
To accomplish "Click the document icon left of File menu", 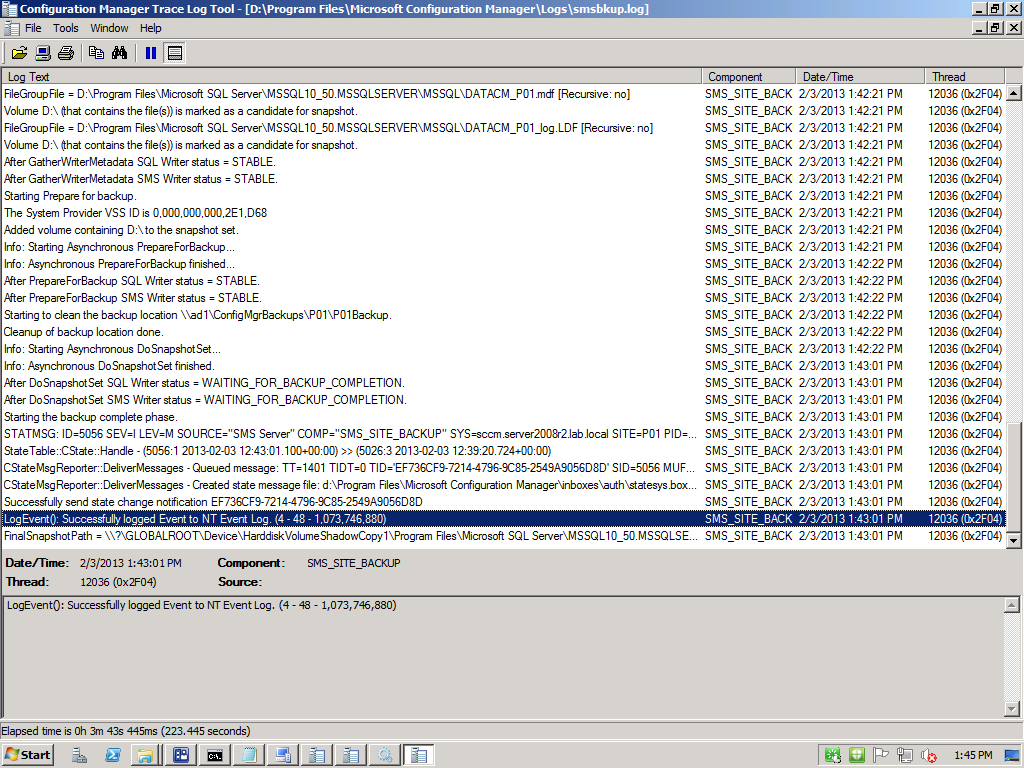I will pyautogui.click(x=12, y=28).
